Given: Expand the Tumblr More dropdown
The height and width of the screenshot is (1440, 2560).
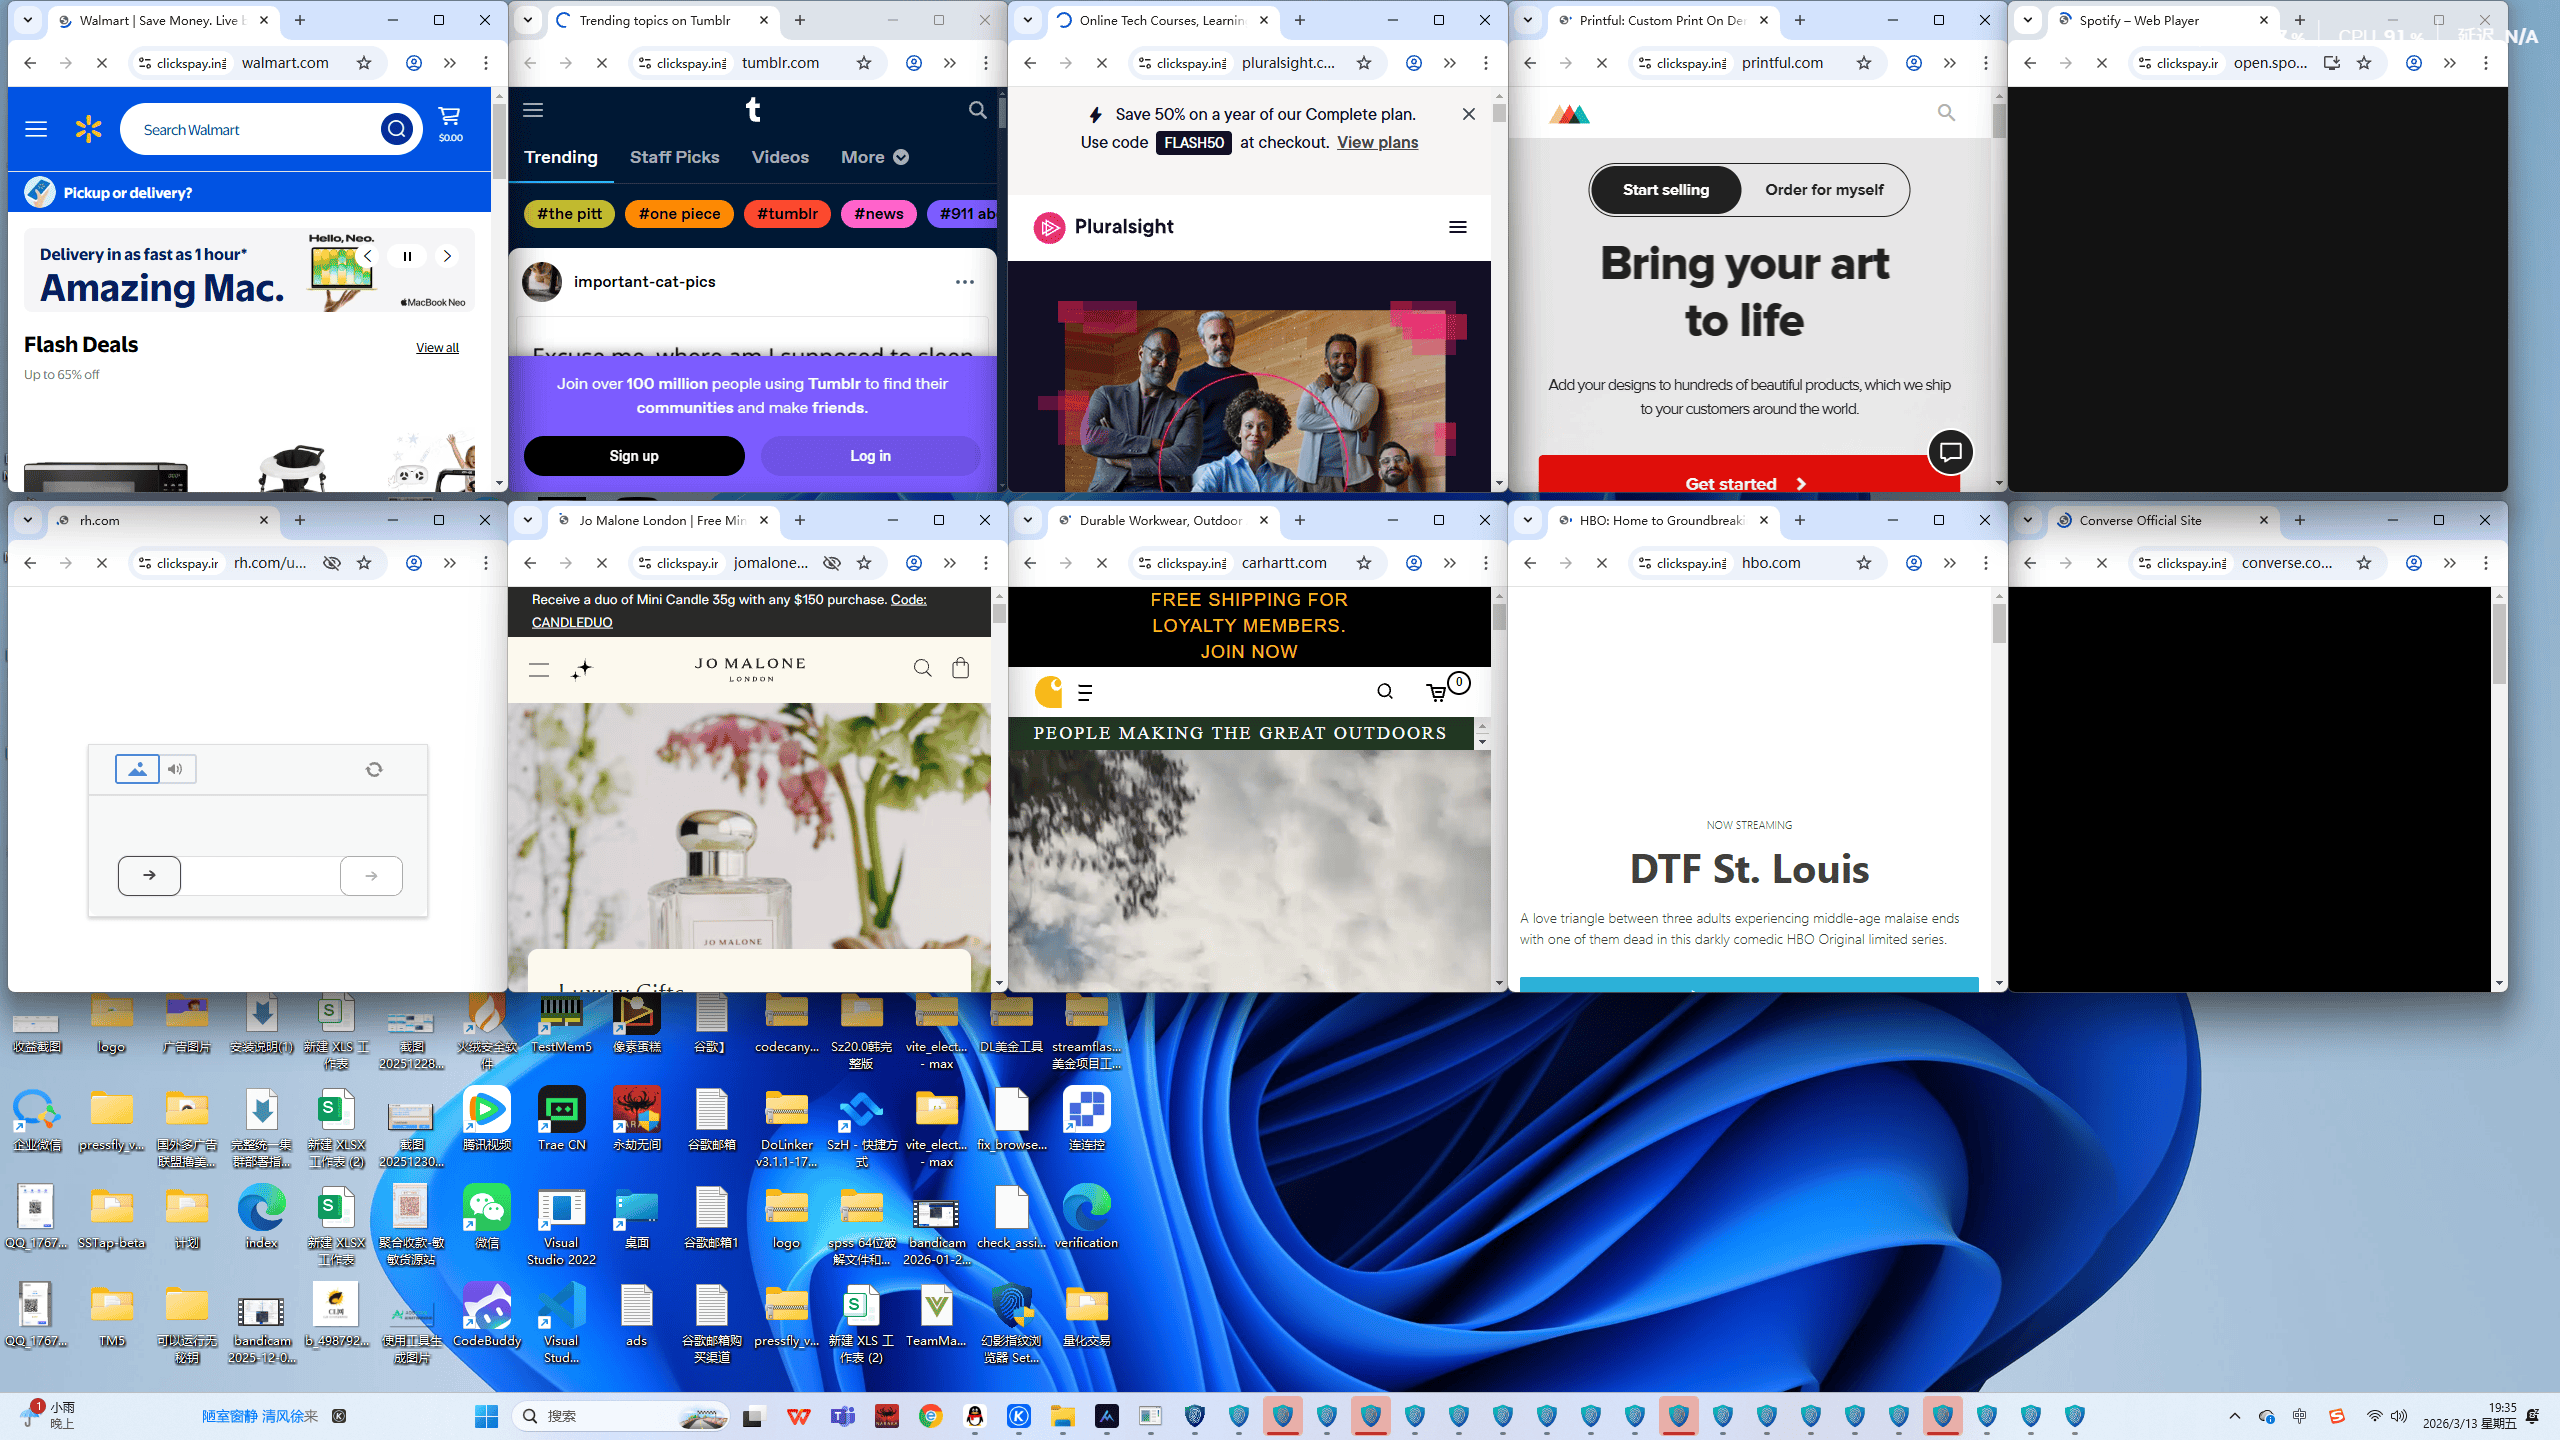Looking at the screenshot, I should 874,157.
